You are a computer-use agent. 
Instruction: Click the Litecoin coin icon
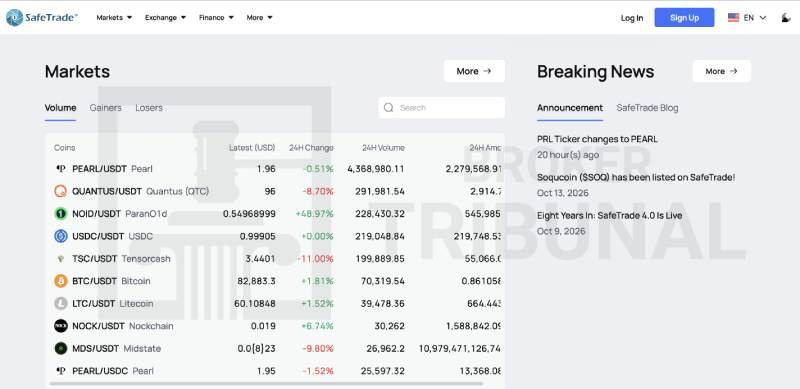[x=61, y=304]
